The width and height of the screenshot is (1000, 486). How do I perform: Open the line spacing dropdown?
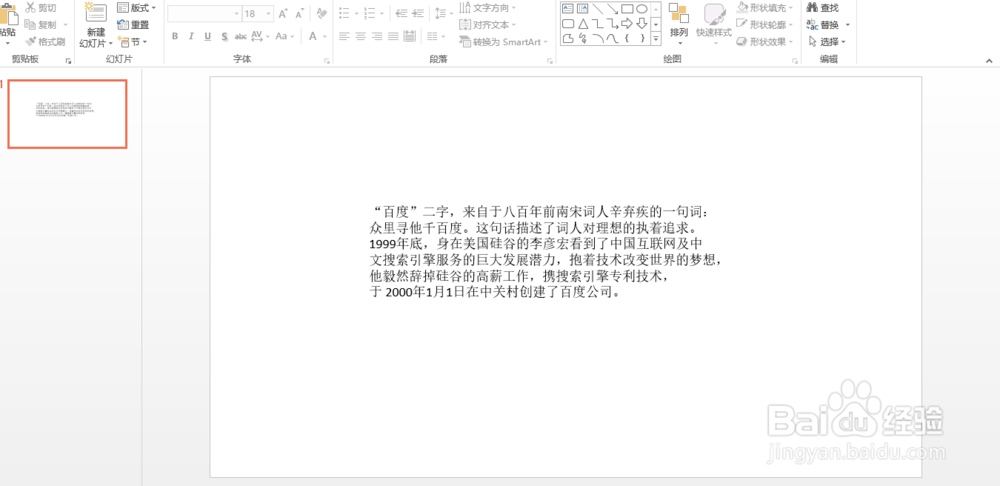445,13
